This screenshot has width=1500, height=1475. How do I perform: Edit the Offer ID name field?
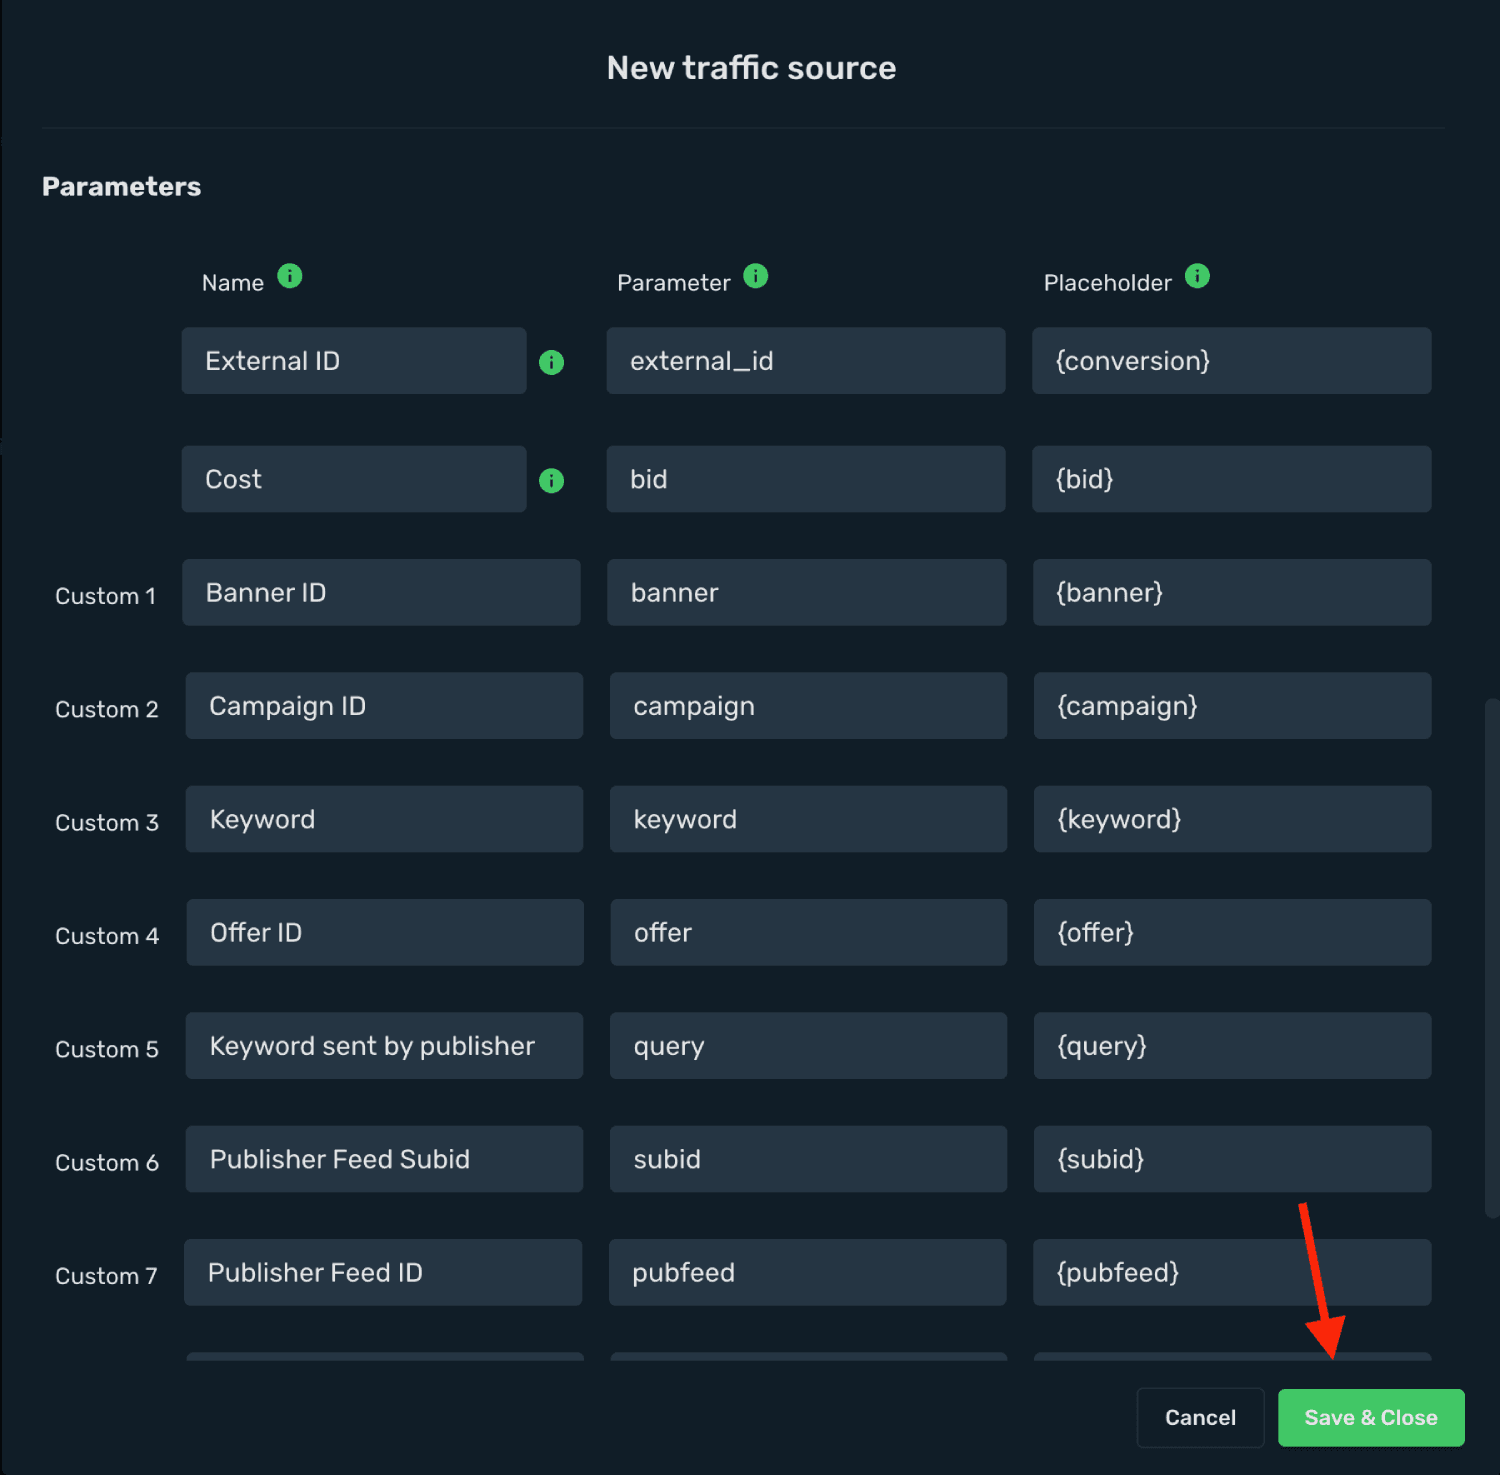click(x=385, y=932)
